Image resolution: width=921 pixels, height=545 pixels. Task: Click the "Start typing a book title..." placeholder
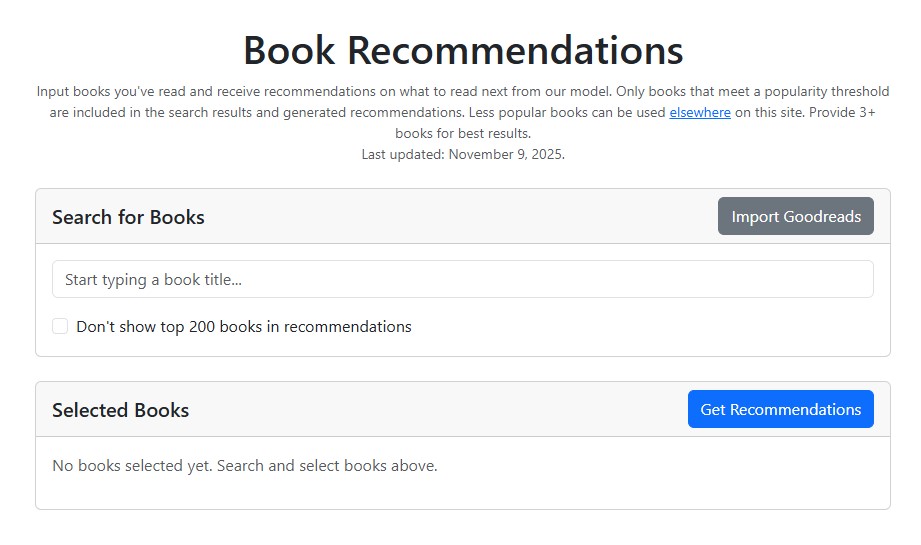click(154, 280)
